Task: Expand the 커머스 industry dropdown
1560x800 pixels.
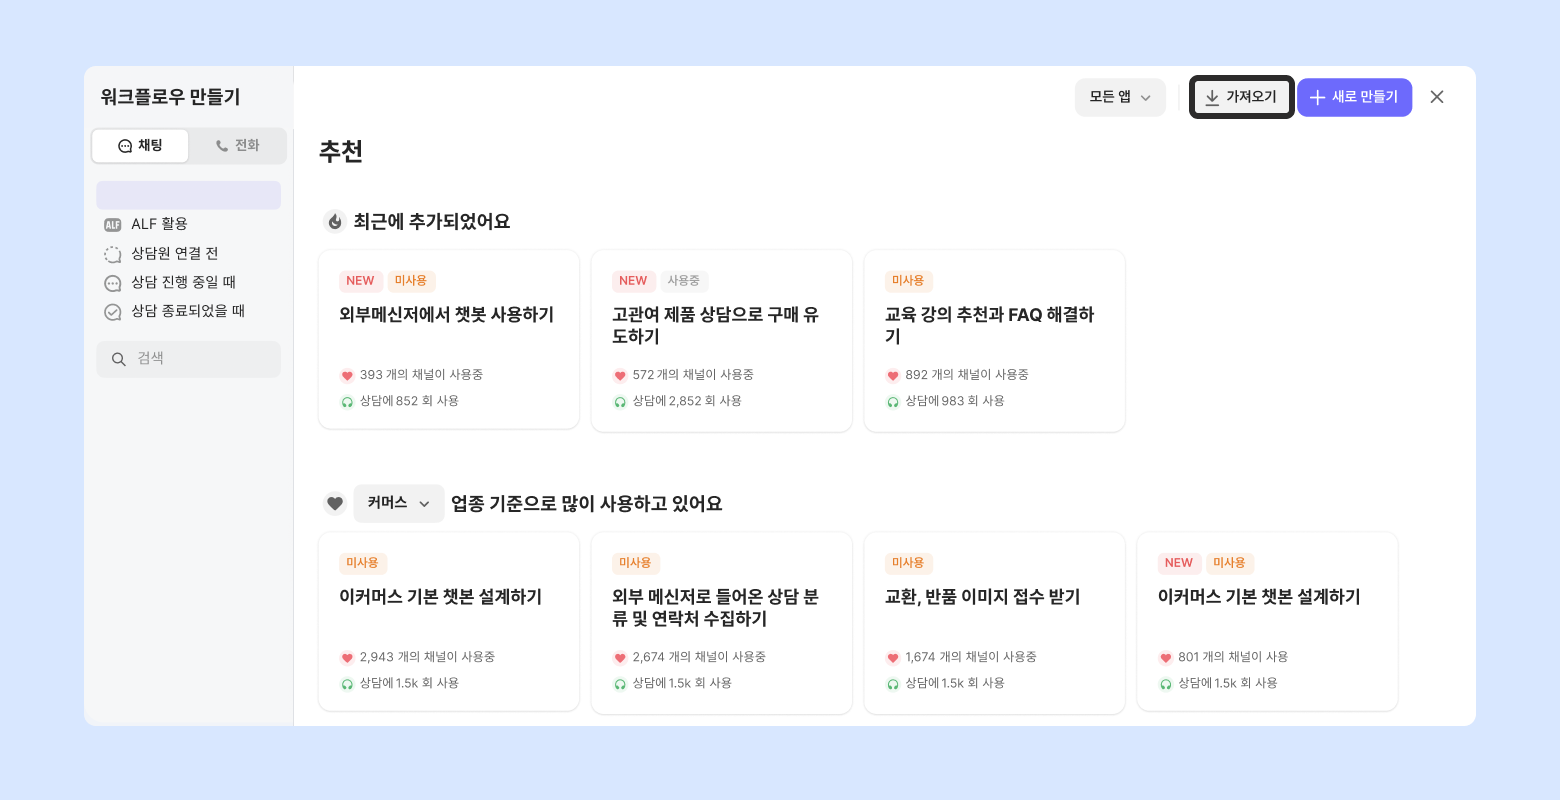Action: click(398, 503)
